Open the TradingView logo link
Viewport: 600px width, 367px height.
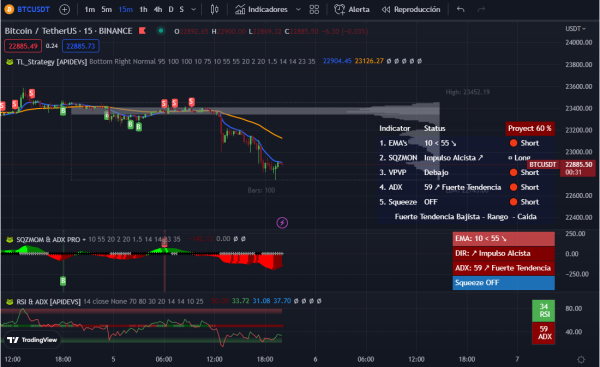tap(33, 340)
